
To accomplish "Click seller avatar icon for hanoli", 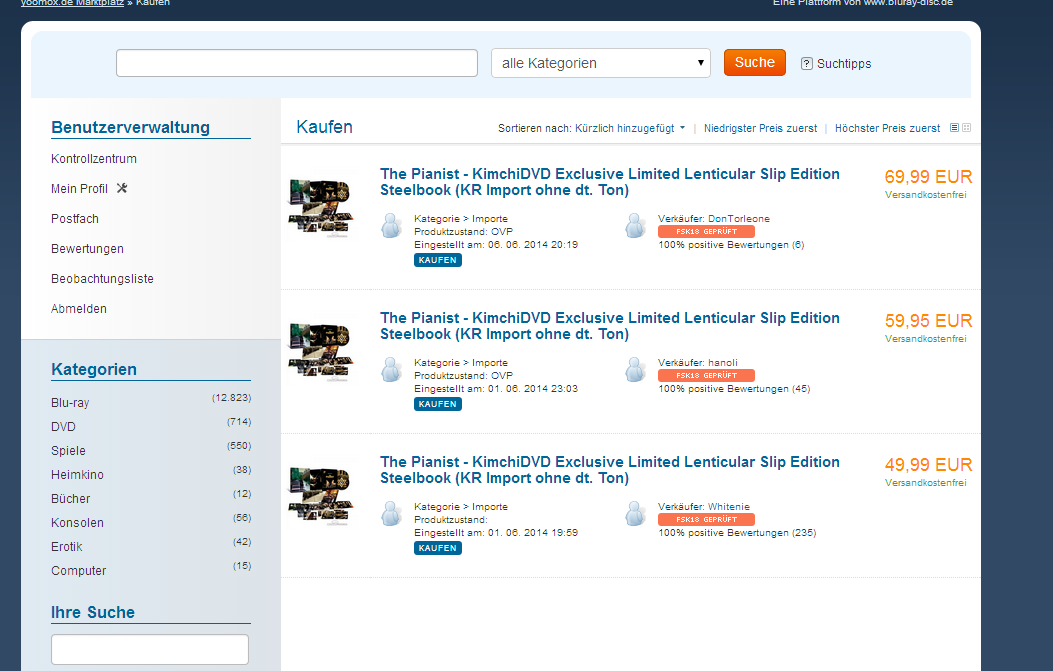I will [x=635, y=370].
